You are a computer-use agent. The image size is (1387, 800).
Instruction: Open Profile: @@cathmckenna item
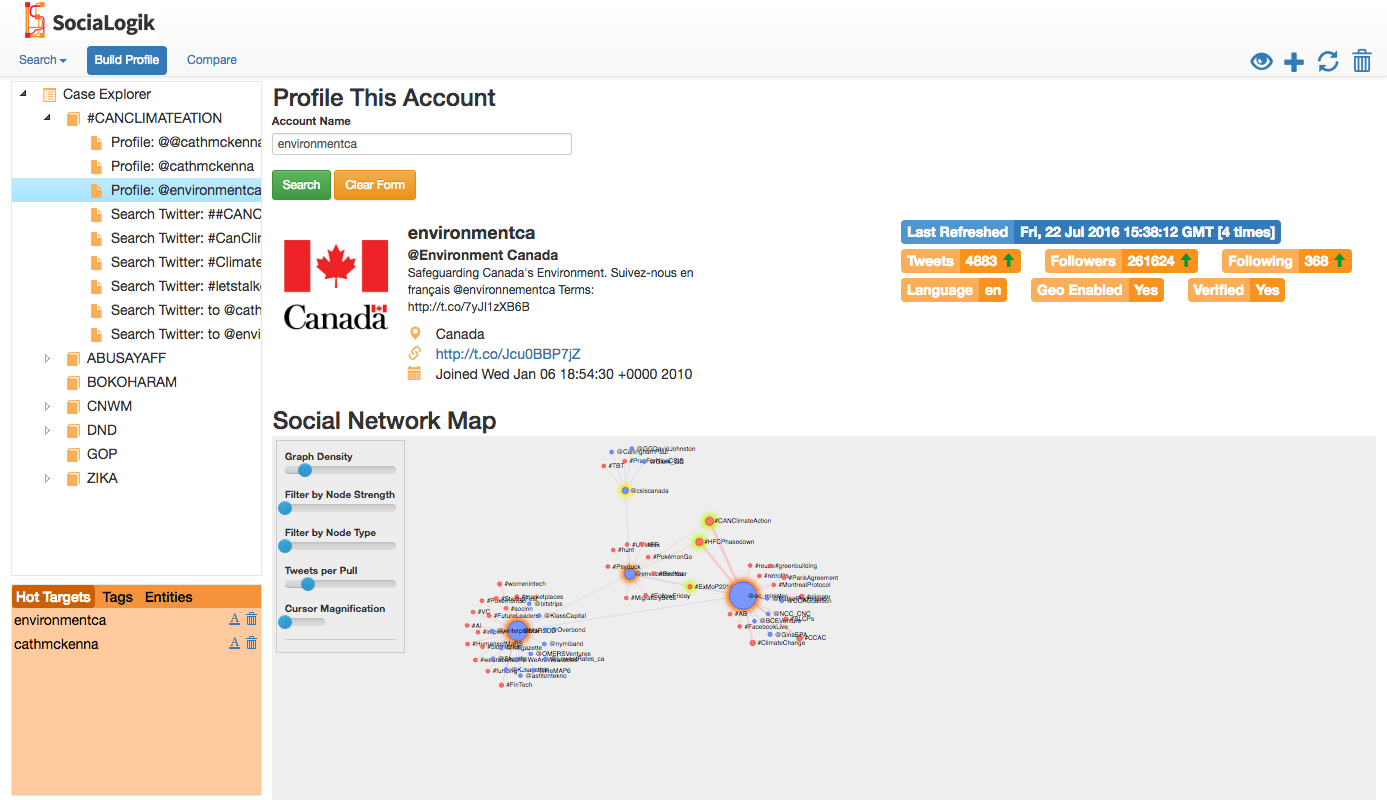coord(186,142)
